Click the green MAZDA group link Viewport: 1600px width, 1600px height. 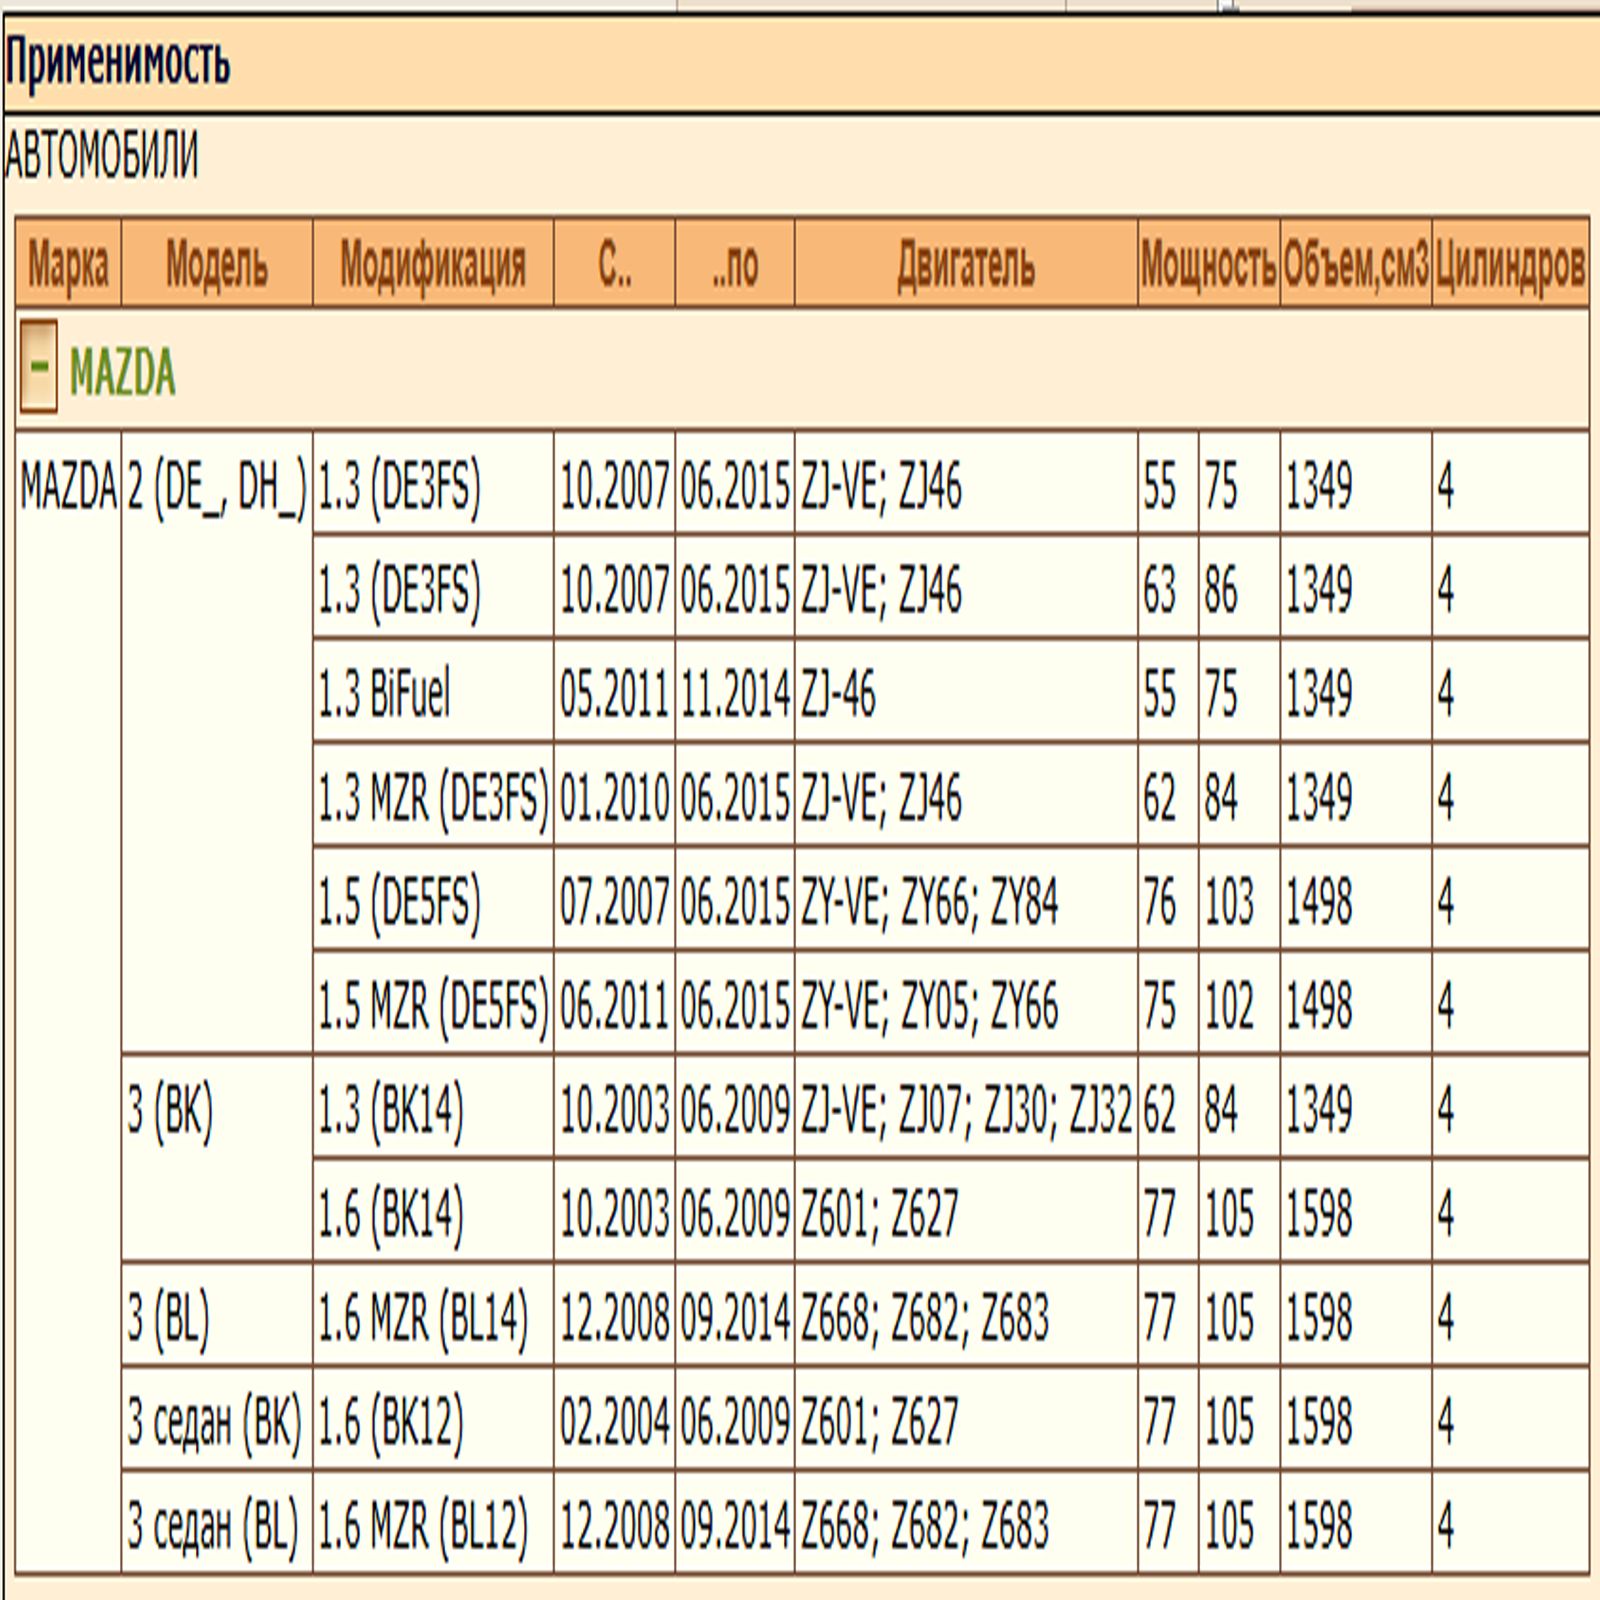click(122, 372)
